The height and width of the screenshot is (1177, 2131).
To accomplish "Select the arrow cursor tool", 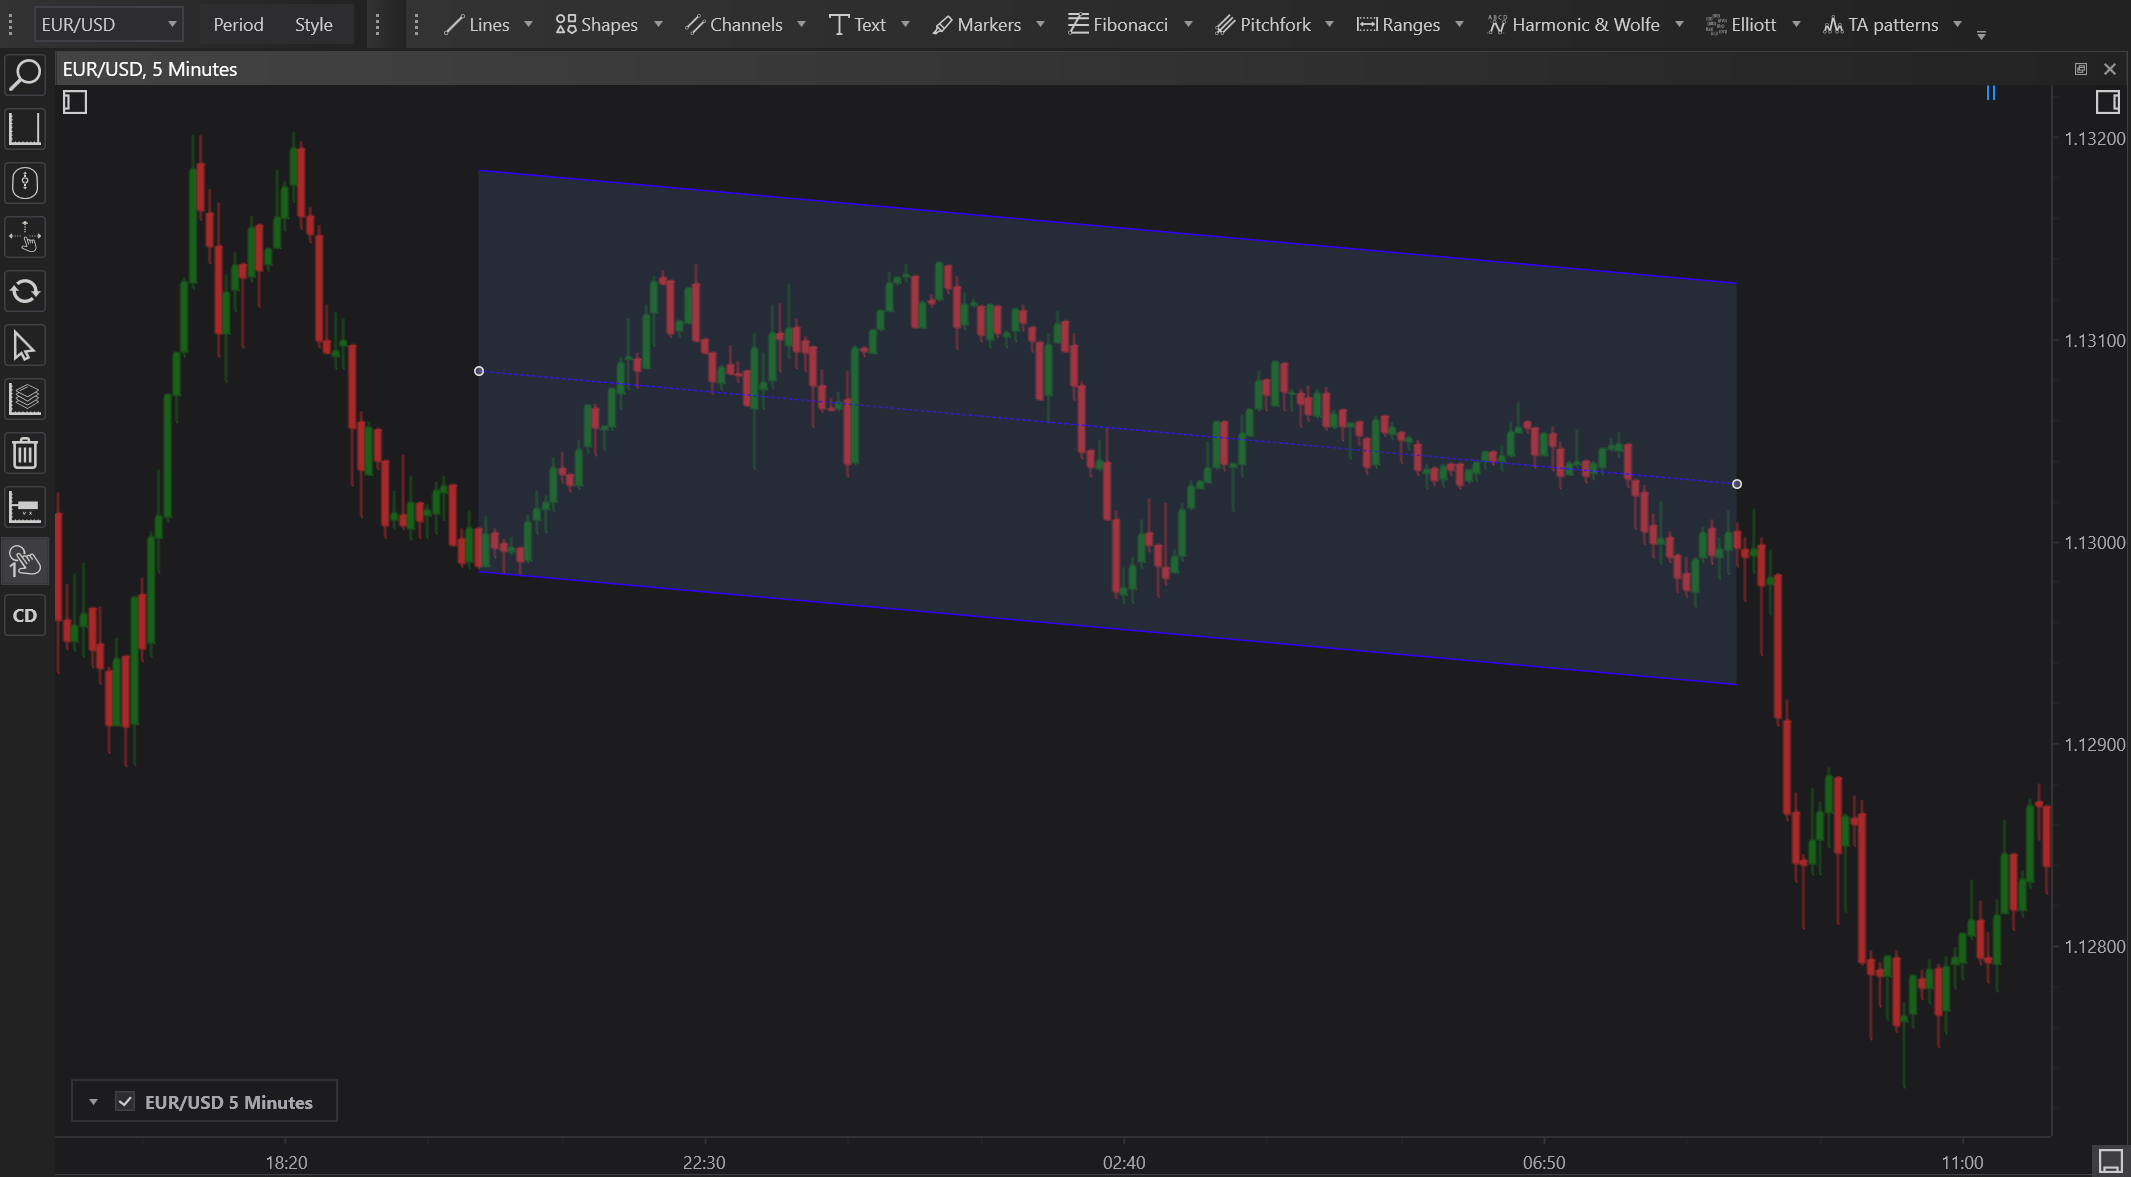I will 25,346.
